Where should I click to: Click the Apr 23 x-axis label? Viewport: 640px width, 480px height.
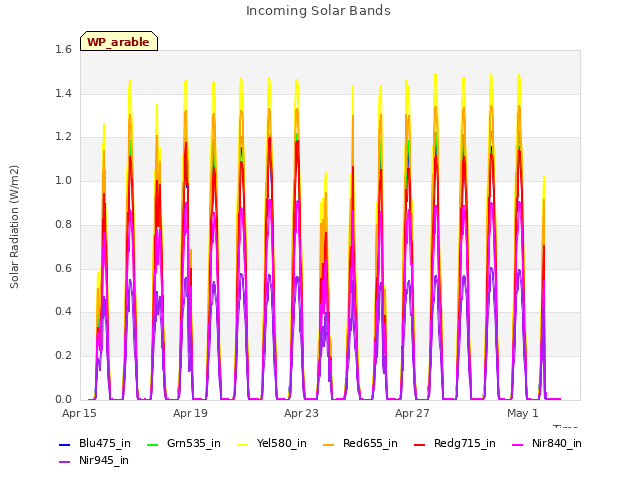coord(301,413)
